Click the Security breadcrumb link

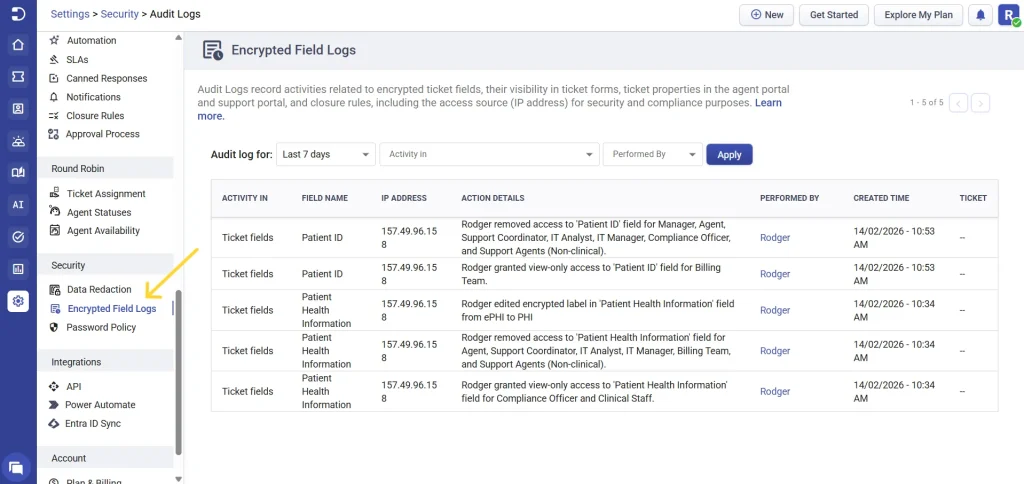[x=120, y=14]
